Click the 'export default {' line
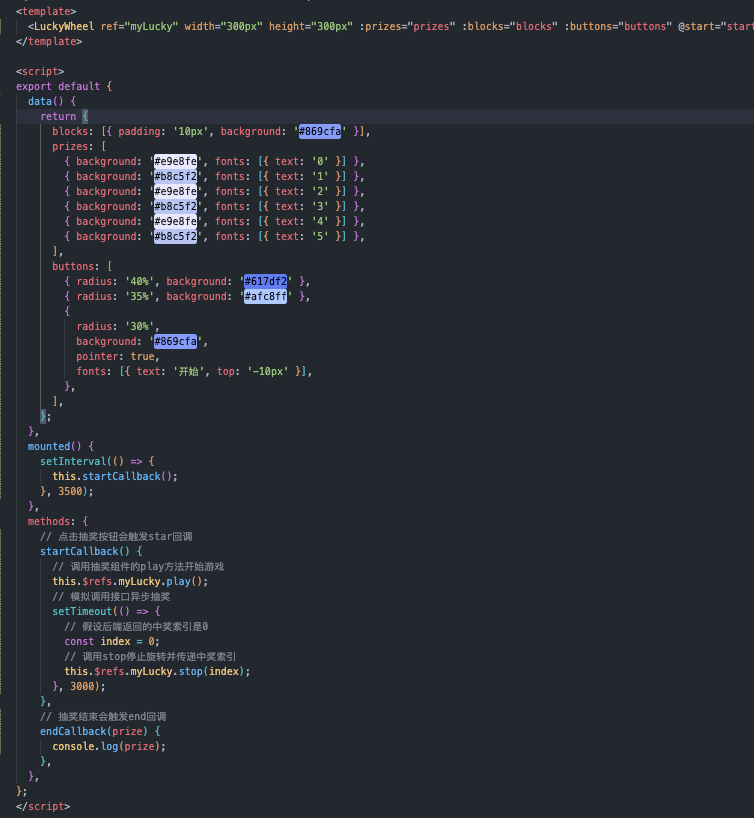 [x=64, y=86]
